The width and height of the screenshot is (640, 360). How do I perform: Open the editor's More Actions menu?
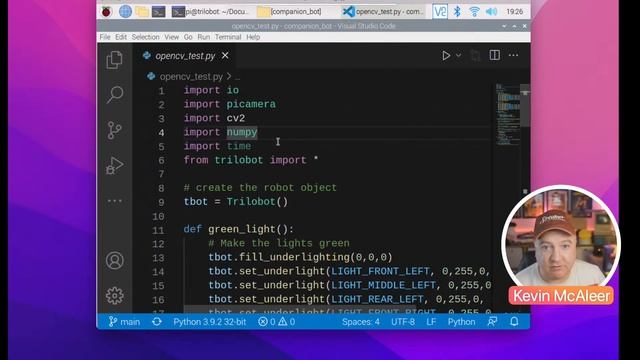pos(513,55)
